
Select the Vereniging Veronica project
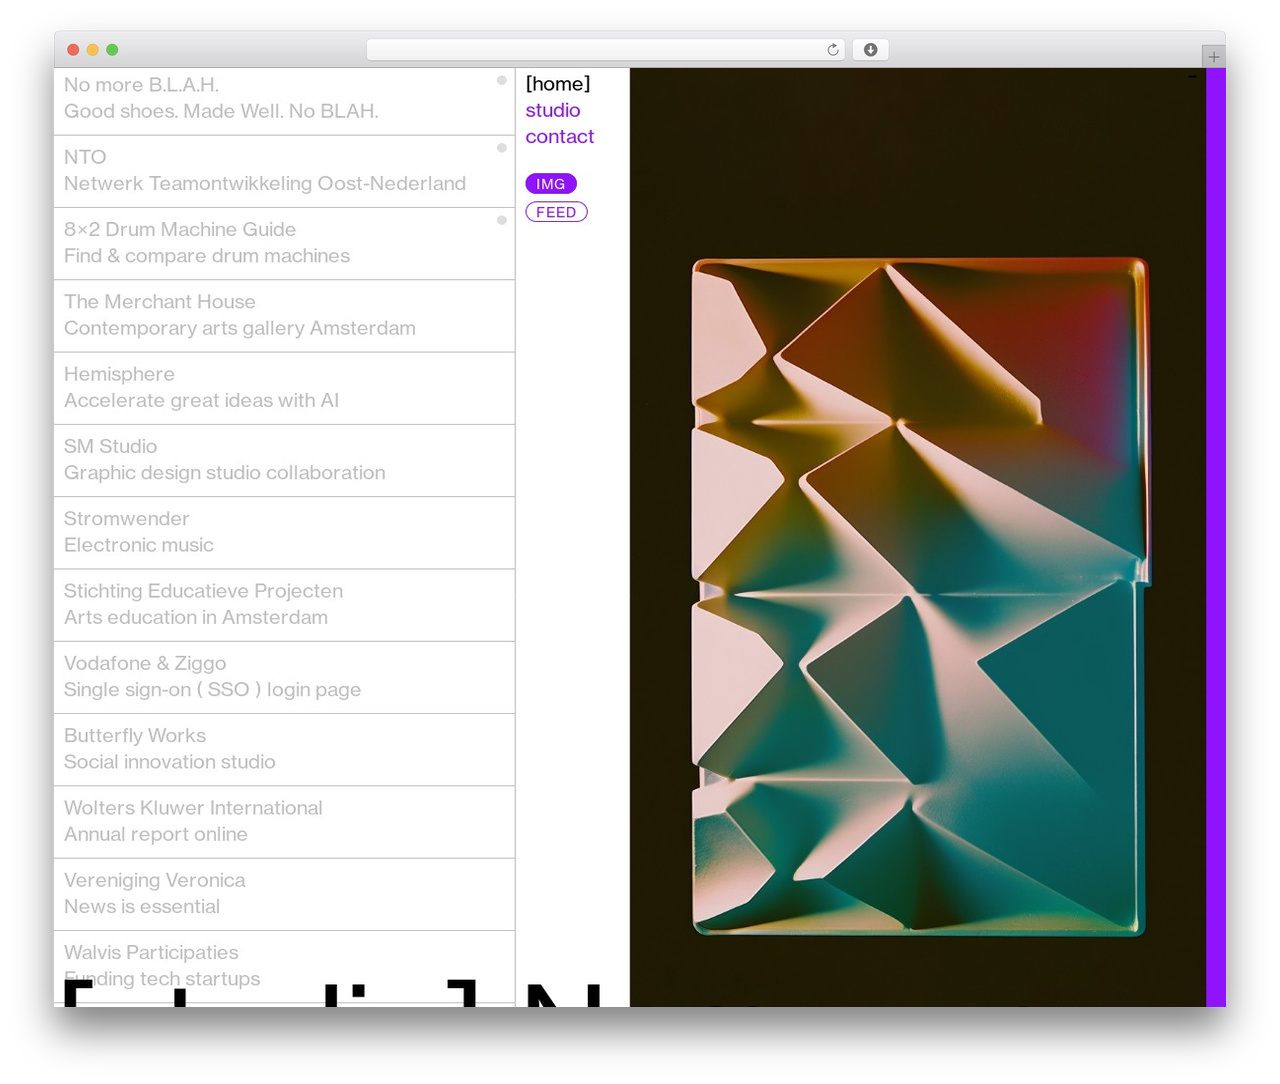[284, 894]
